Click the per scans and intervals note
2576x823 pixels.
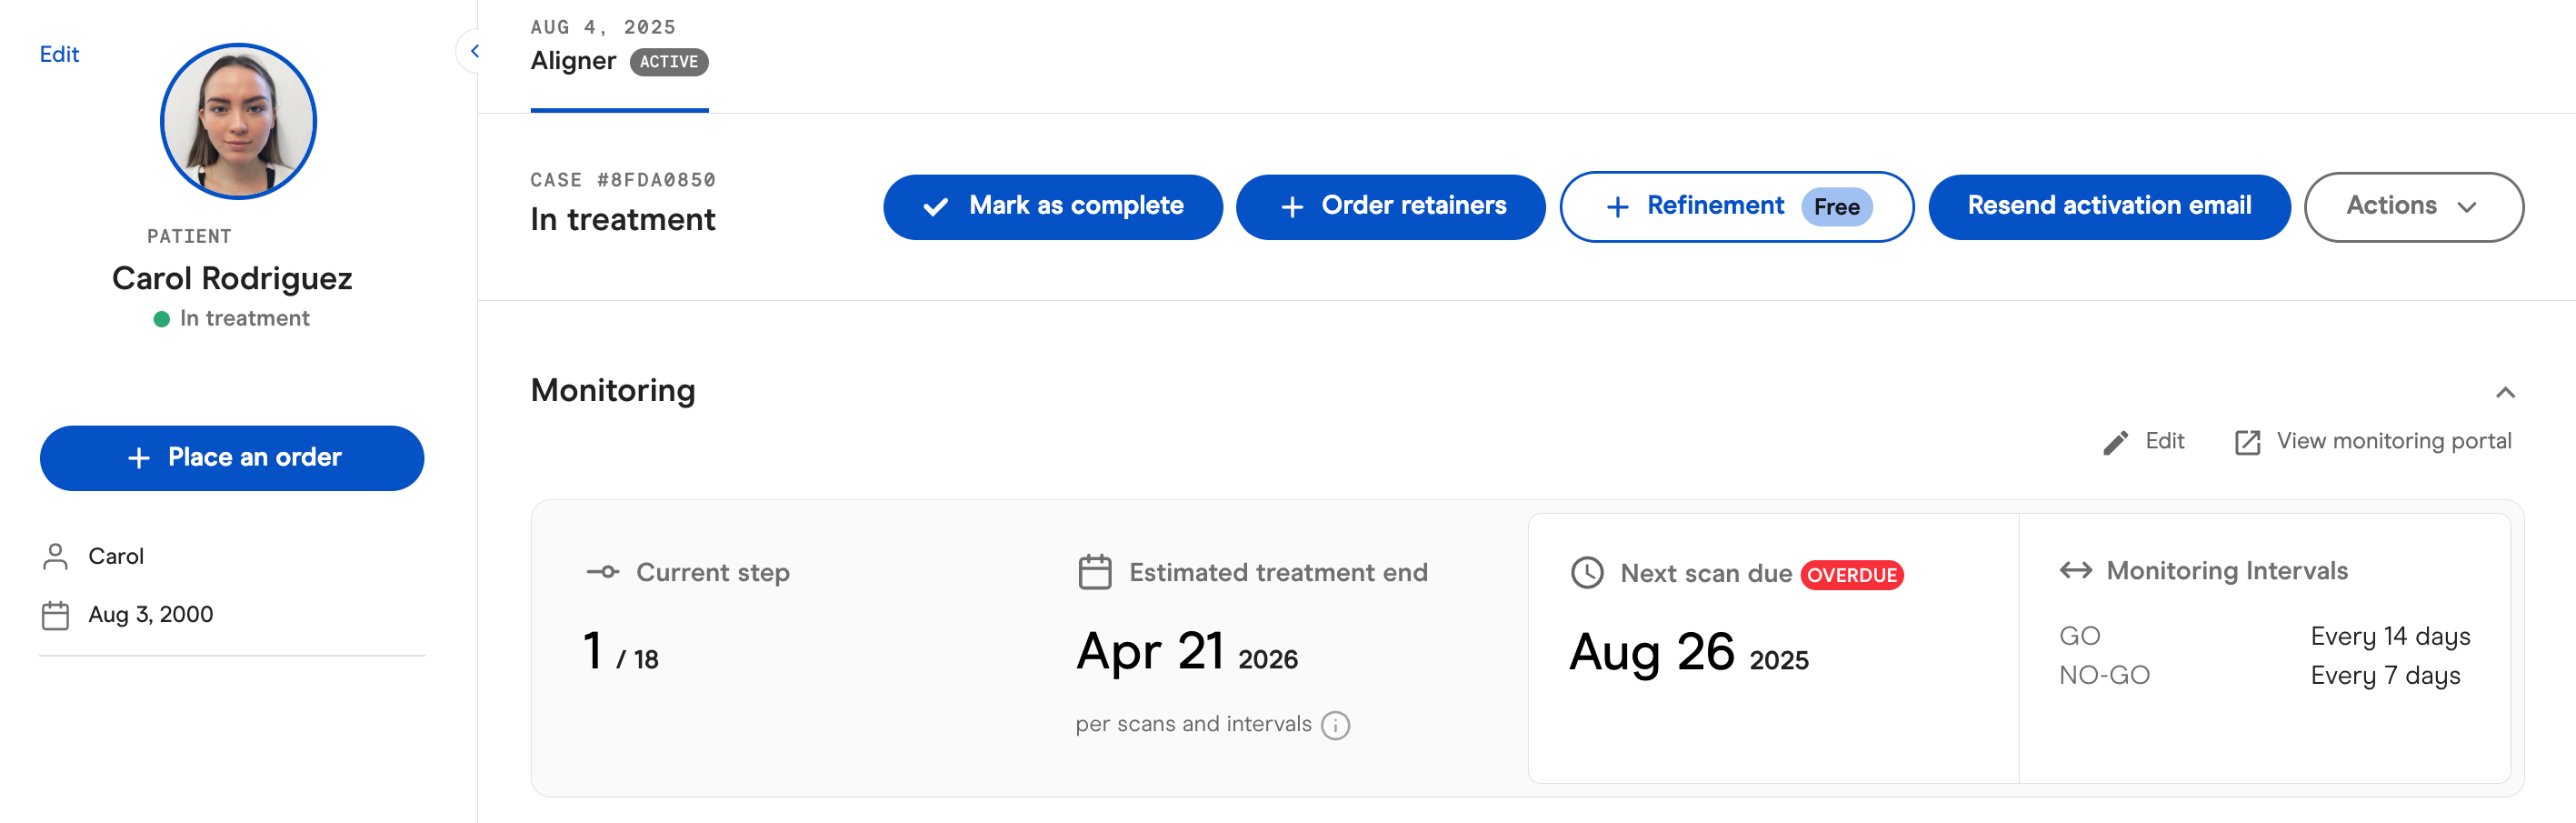(x=1193, y=725)
